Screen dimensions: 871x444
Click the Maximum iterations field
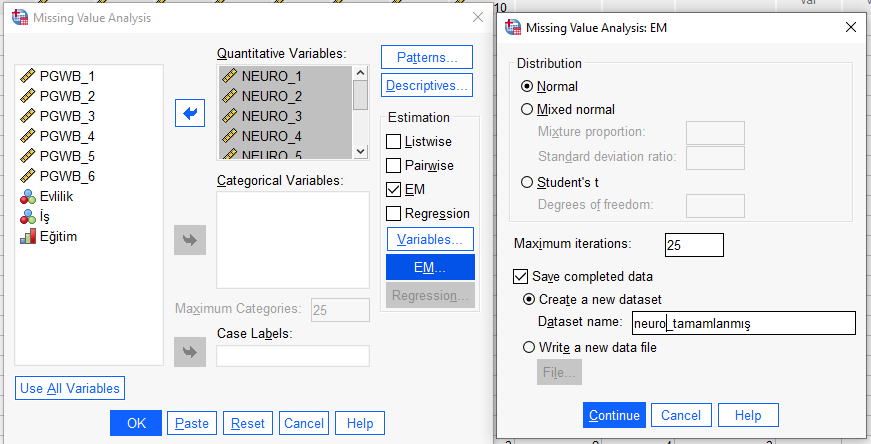[694, 245]
